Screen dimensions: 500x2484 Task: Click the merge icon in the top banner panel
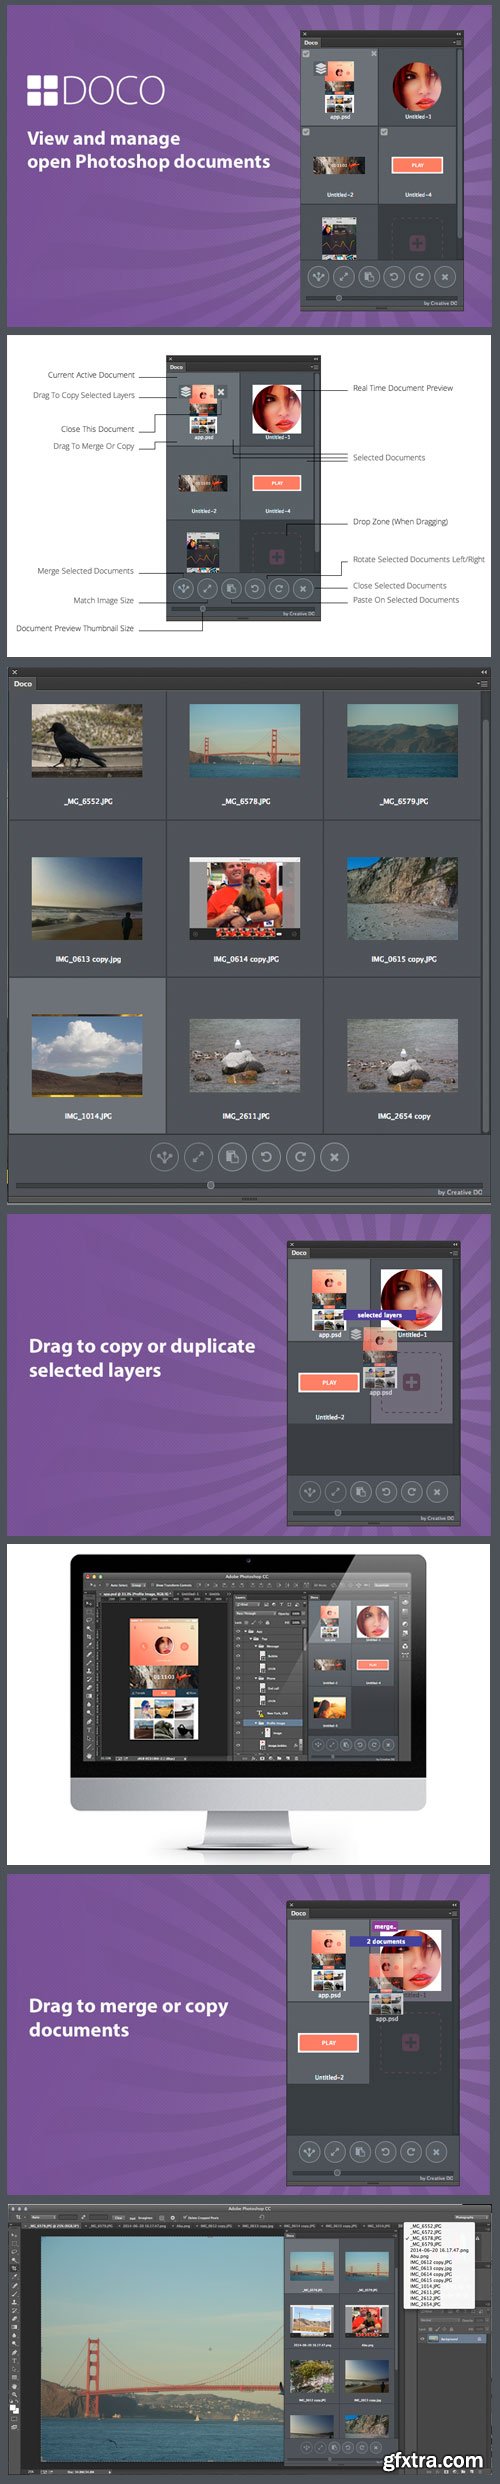pos(318,277)
